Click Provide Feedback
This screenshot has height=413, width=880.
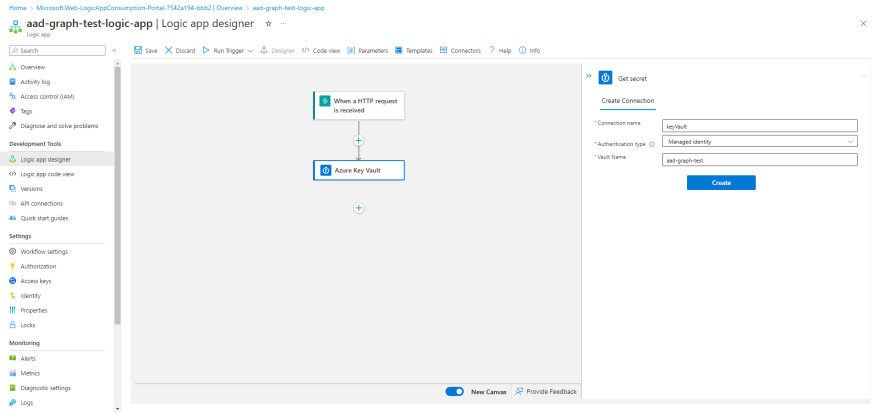(x=546, y=392)
